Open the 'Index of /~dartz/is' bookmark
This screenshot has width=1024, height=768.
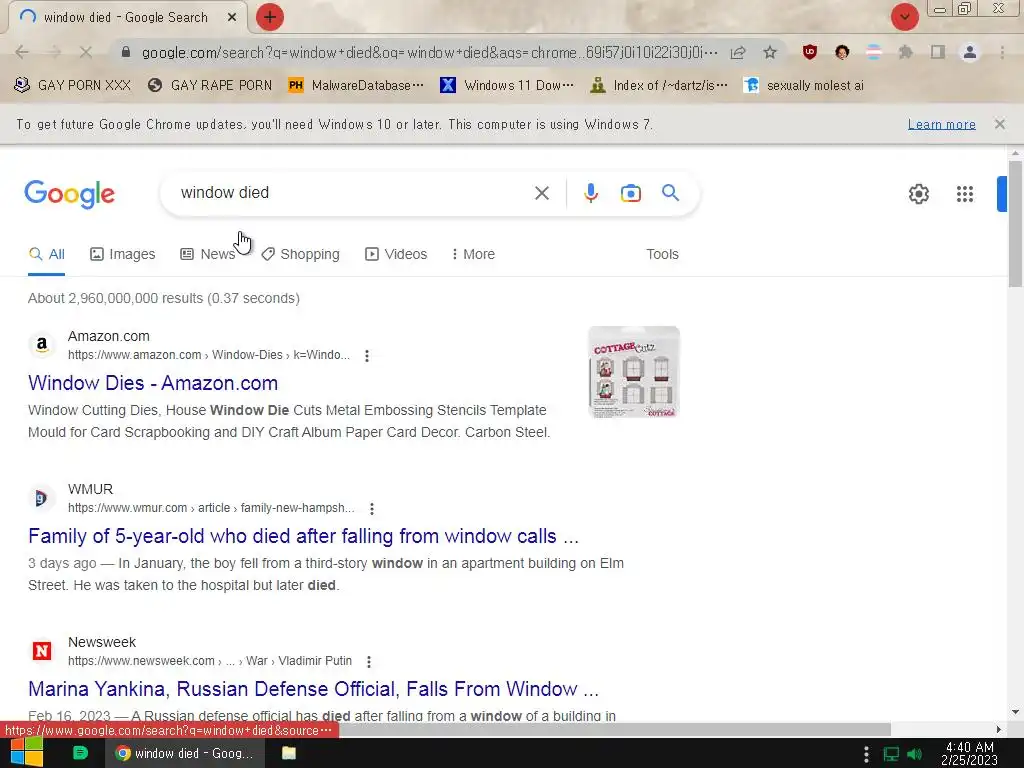point(658,86)
